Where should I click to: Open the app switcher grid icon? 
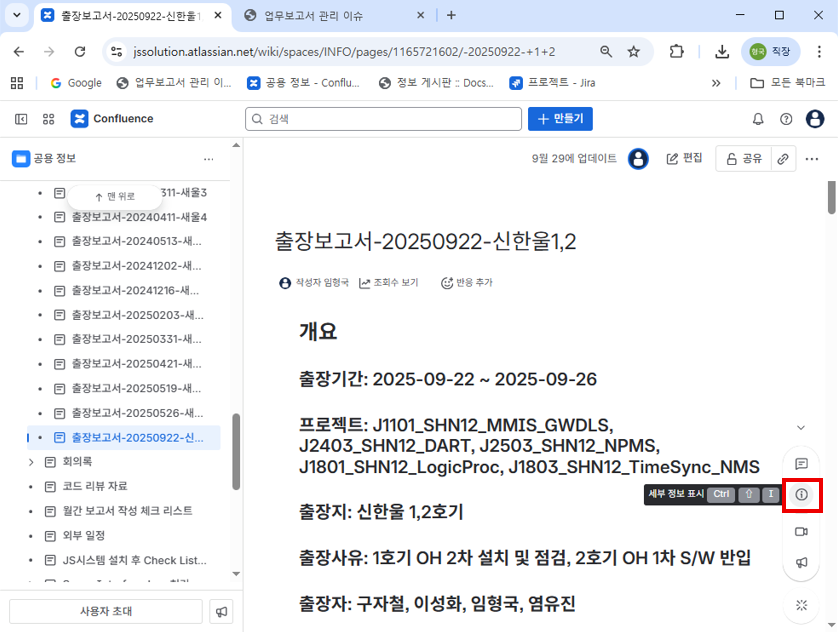tap(48, 119)
